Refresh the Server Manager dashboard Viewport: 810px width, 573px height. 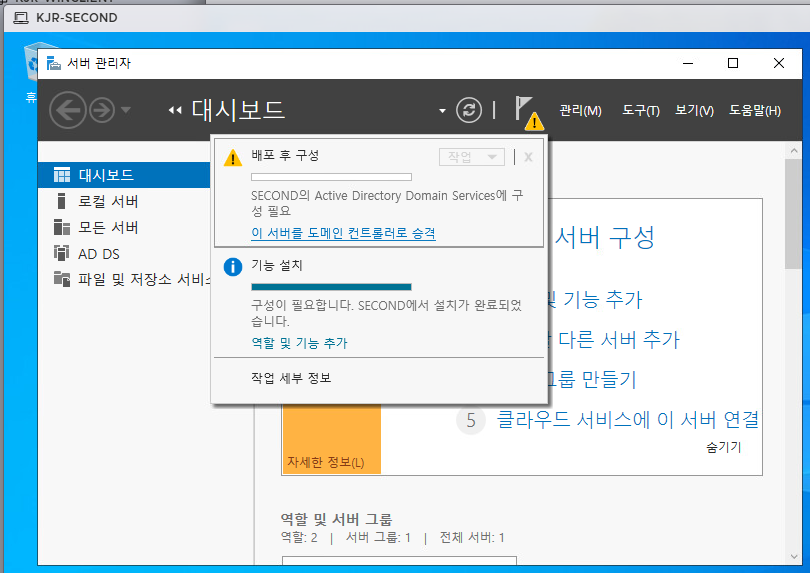[469, 110]
